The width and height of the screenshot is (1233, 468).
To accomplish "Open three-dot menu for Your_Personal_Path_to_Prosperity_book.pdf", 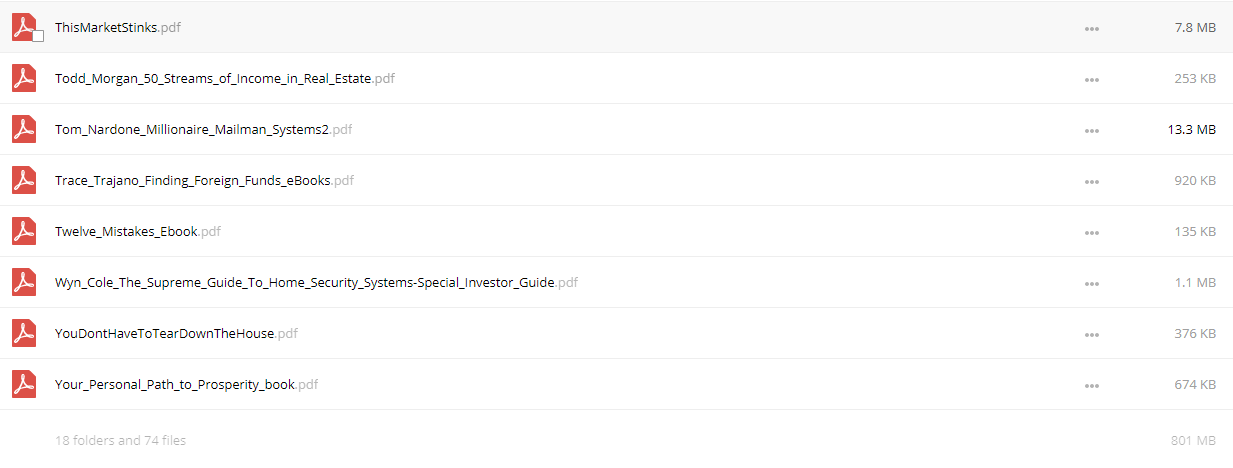I will [x=1092, y=385].
